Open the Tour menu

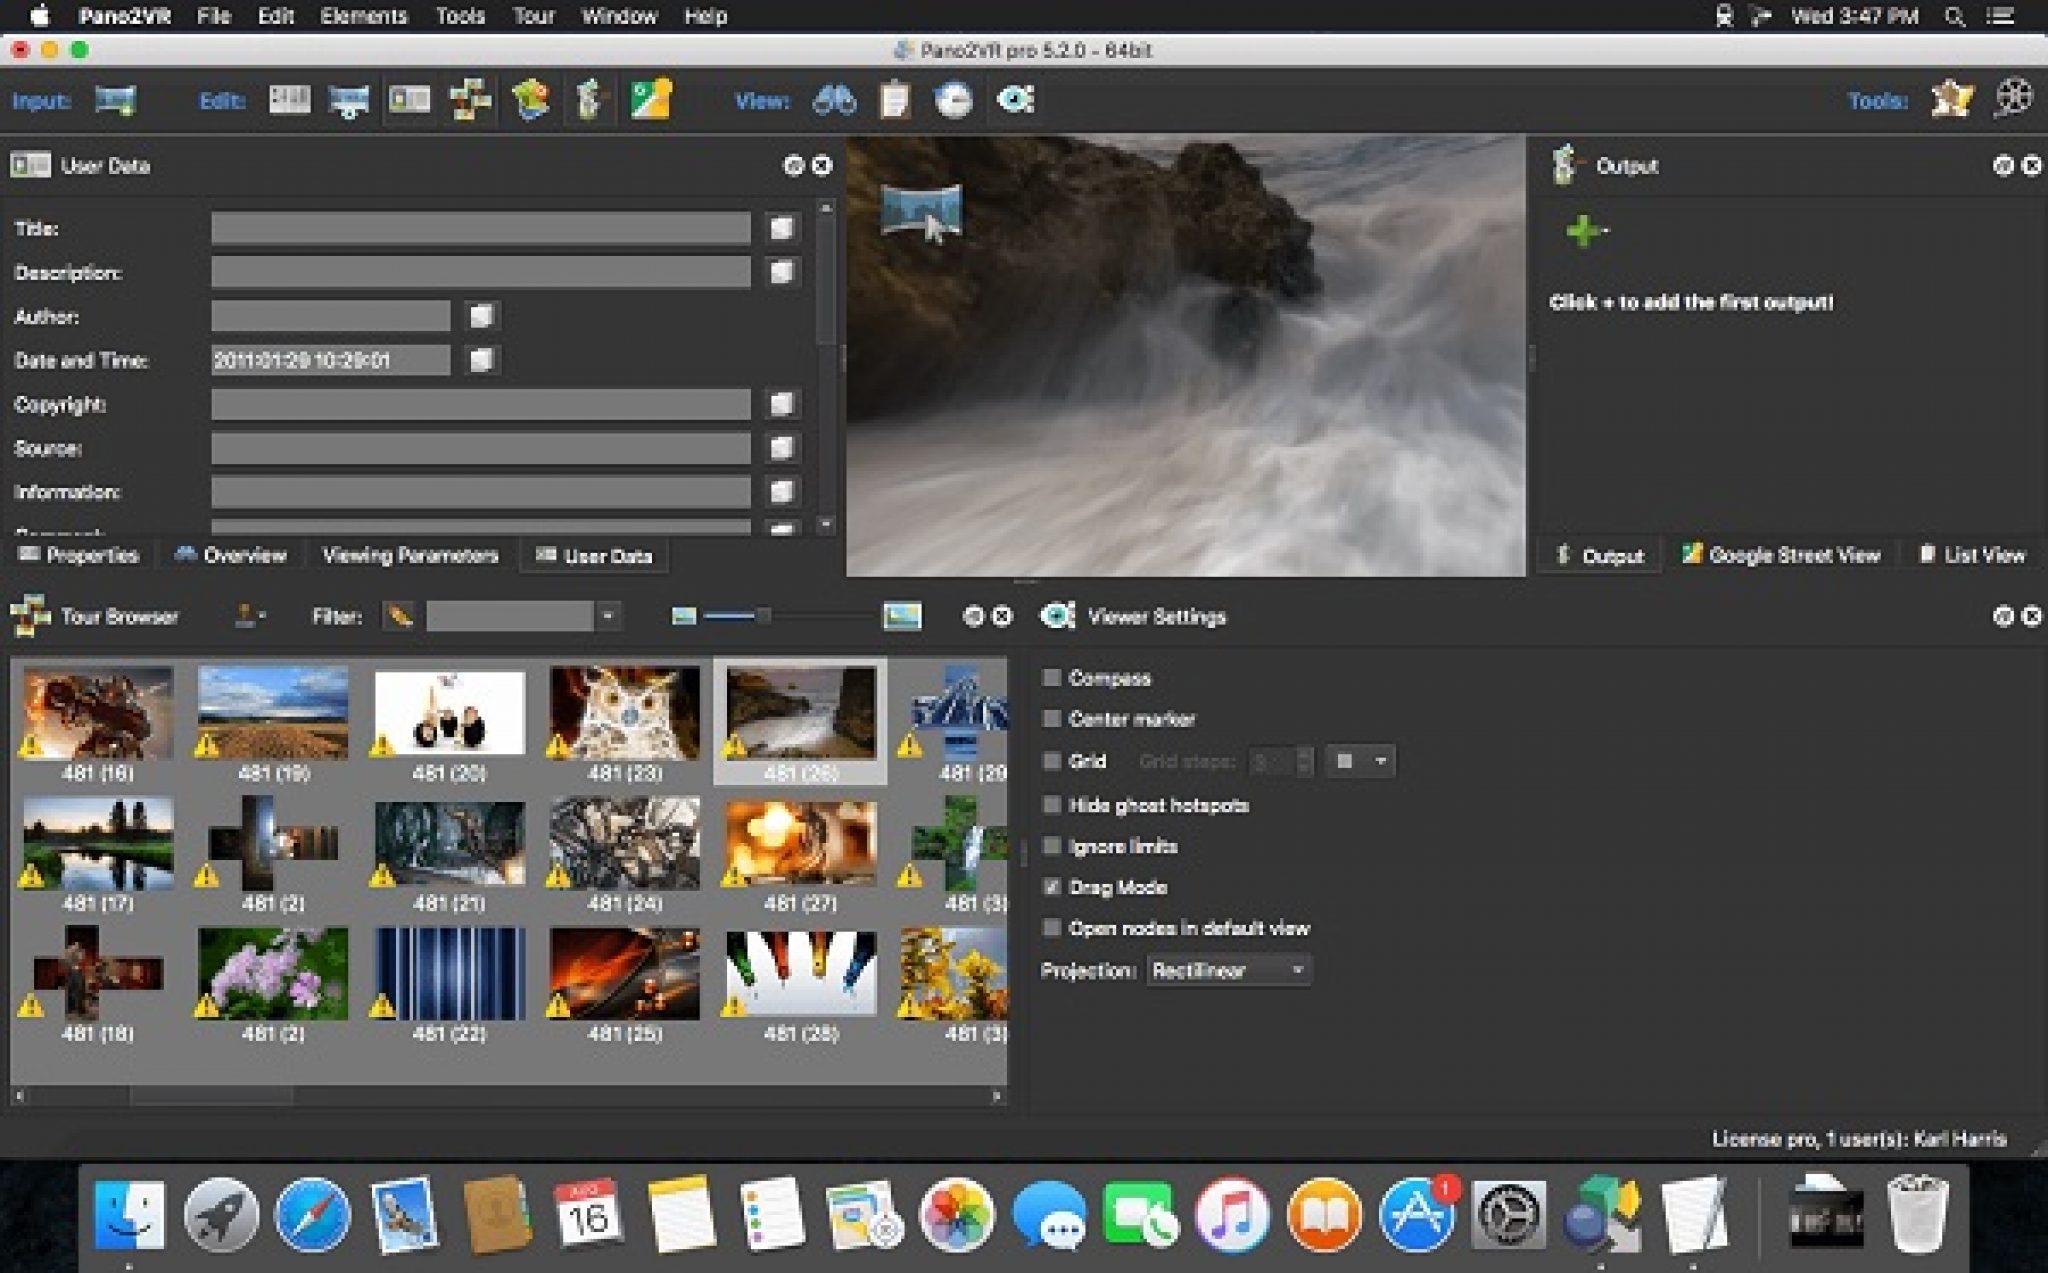(533, 16)
